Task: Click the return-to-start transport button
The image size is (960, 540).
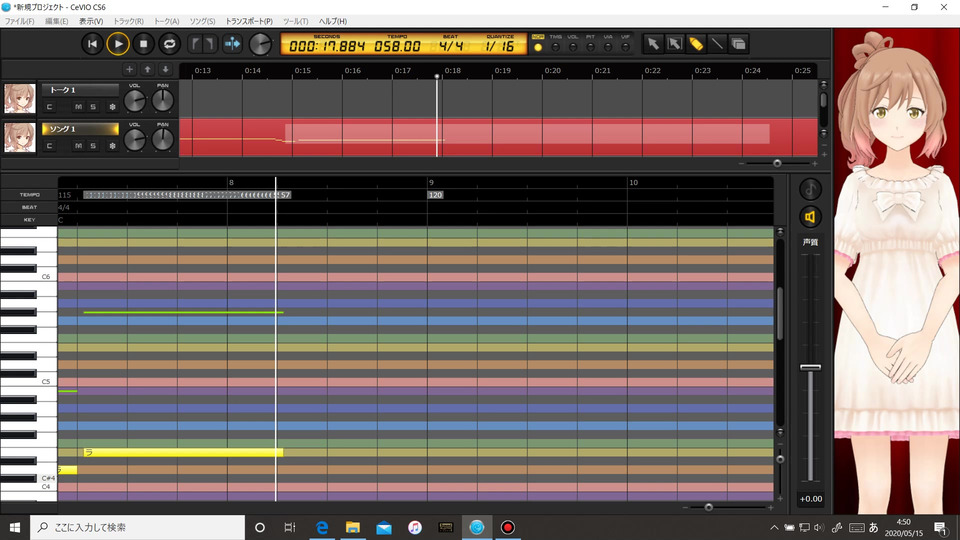Action: pos(92,43)
